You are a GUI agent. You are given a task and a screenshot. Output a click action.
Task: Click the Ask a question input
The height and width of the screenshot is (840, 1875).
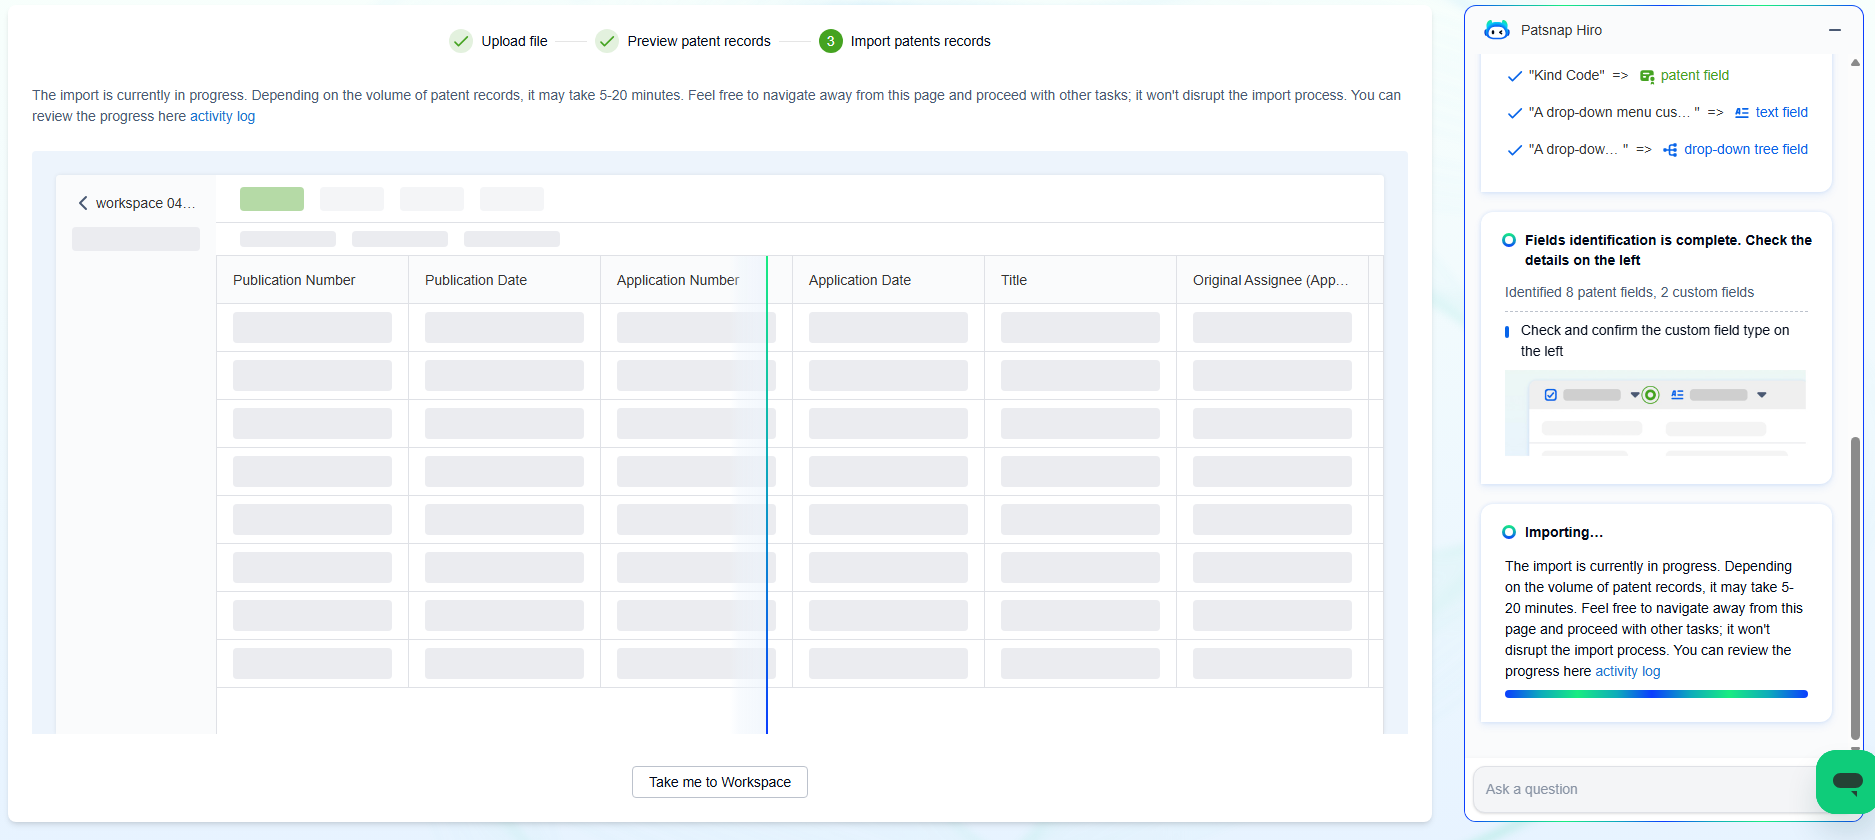tap(1640, 789)
